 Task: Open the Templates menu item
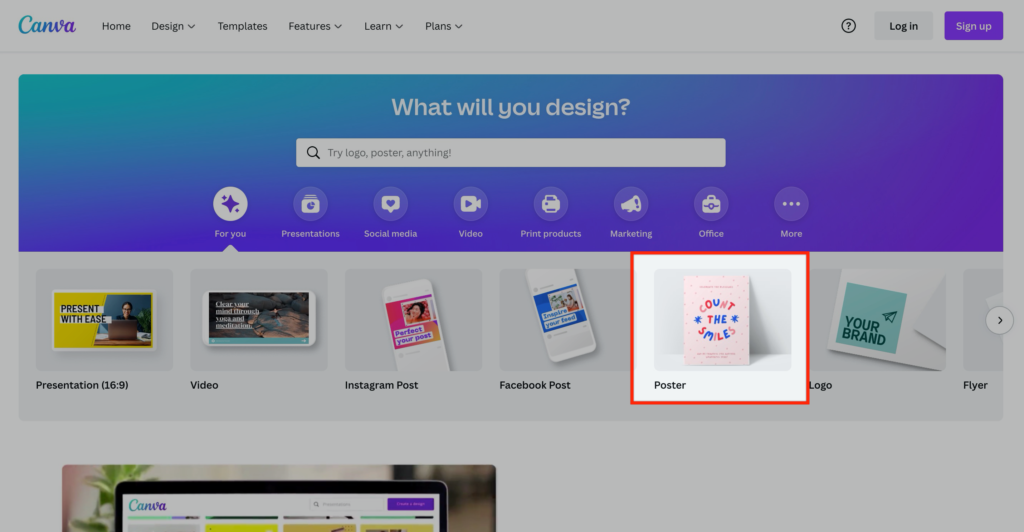242,26
